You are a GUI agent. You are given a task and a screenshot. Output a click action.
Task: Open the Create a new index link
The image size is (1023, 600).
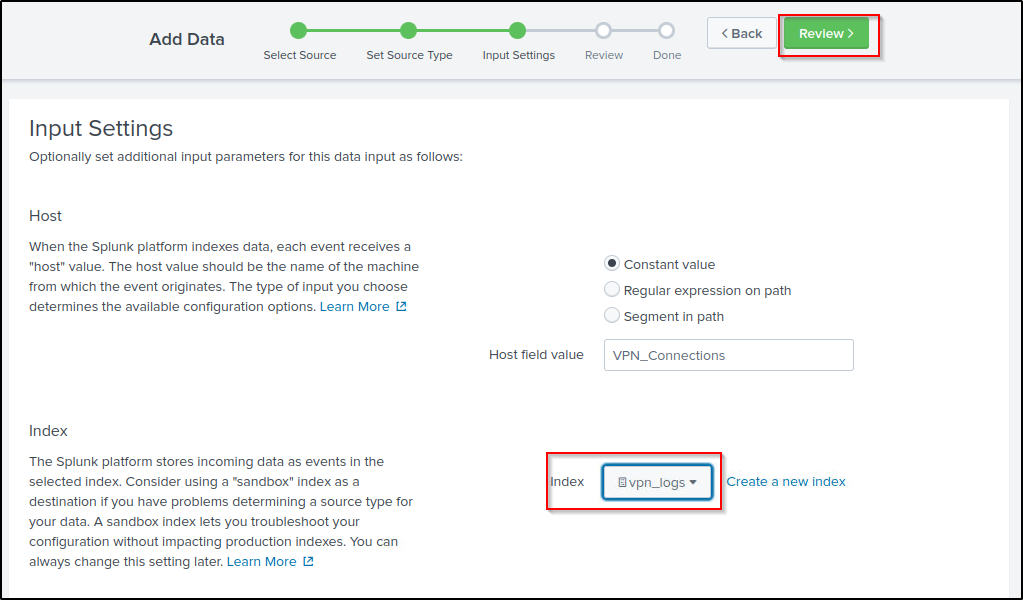tap(785, 482)
